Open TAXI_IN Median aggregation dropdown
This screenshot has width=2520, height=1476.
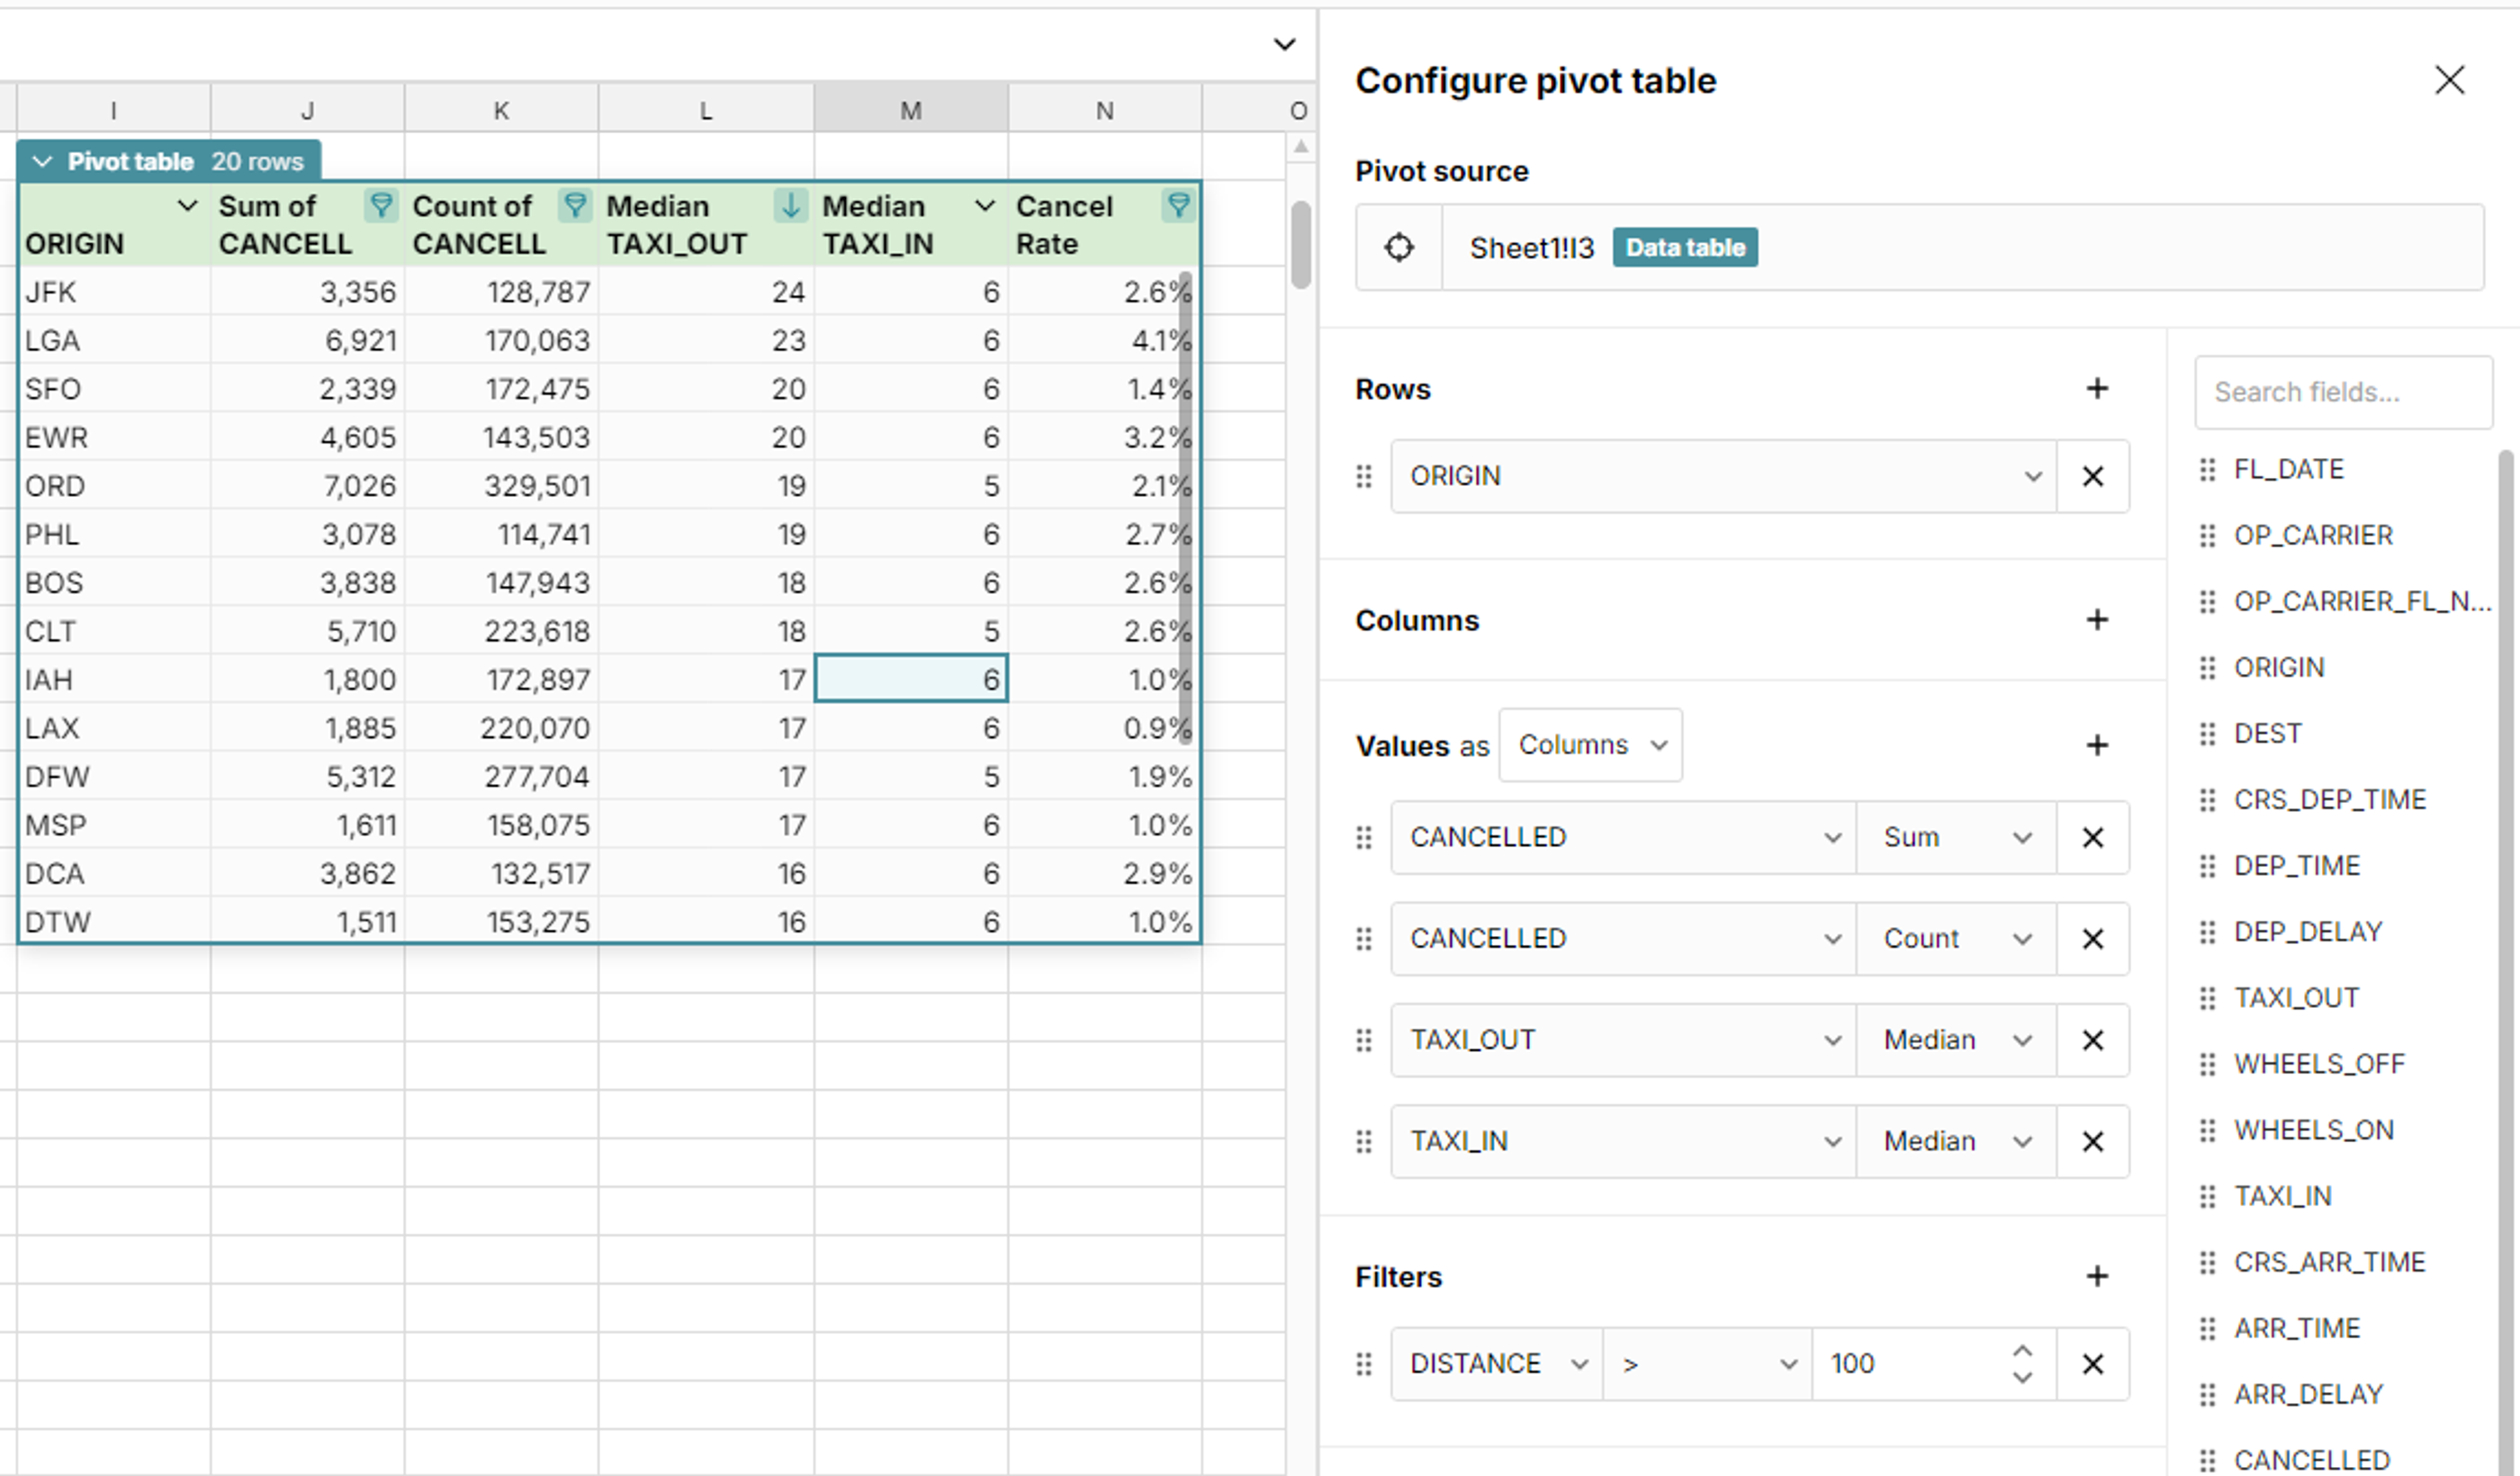(1956, 1141)
